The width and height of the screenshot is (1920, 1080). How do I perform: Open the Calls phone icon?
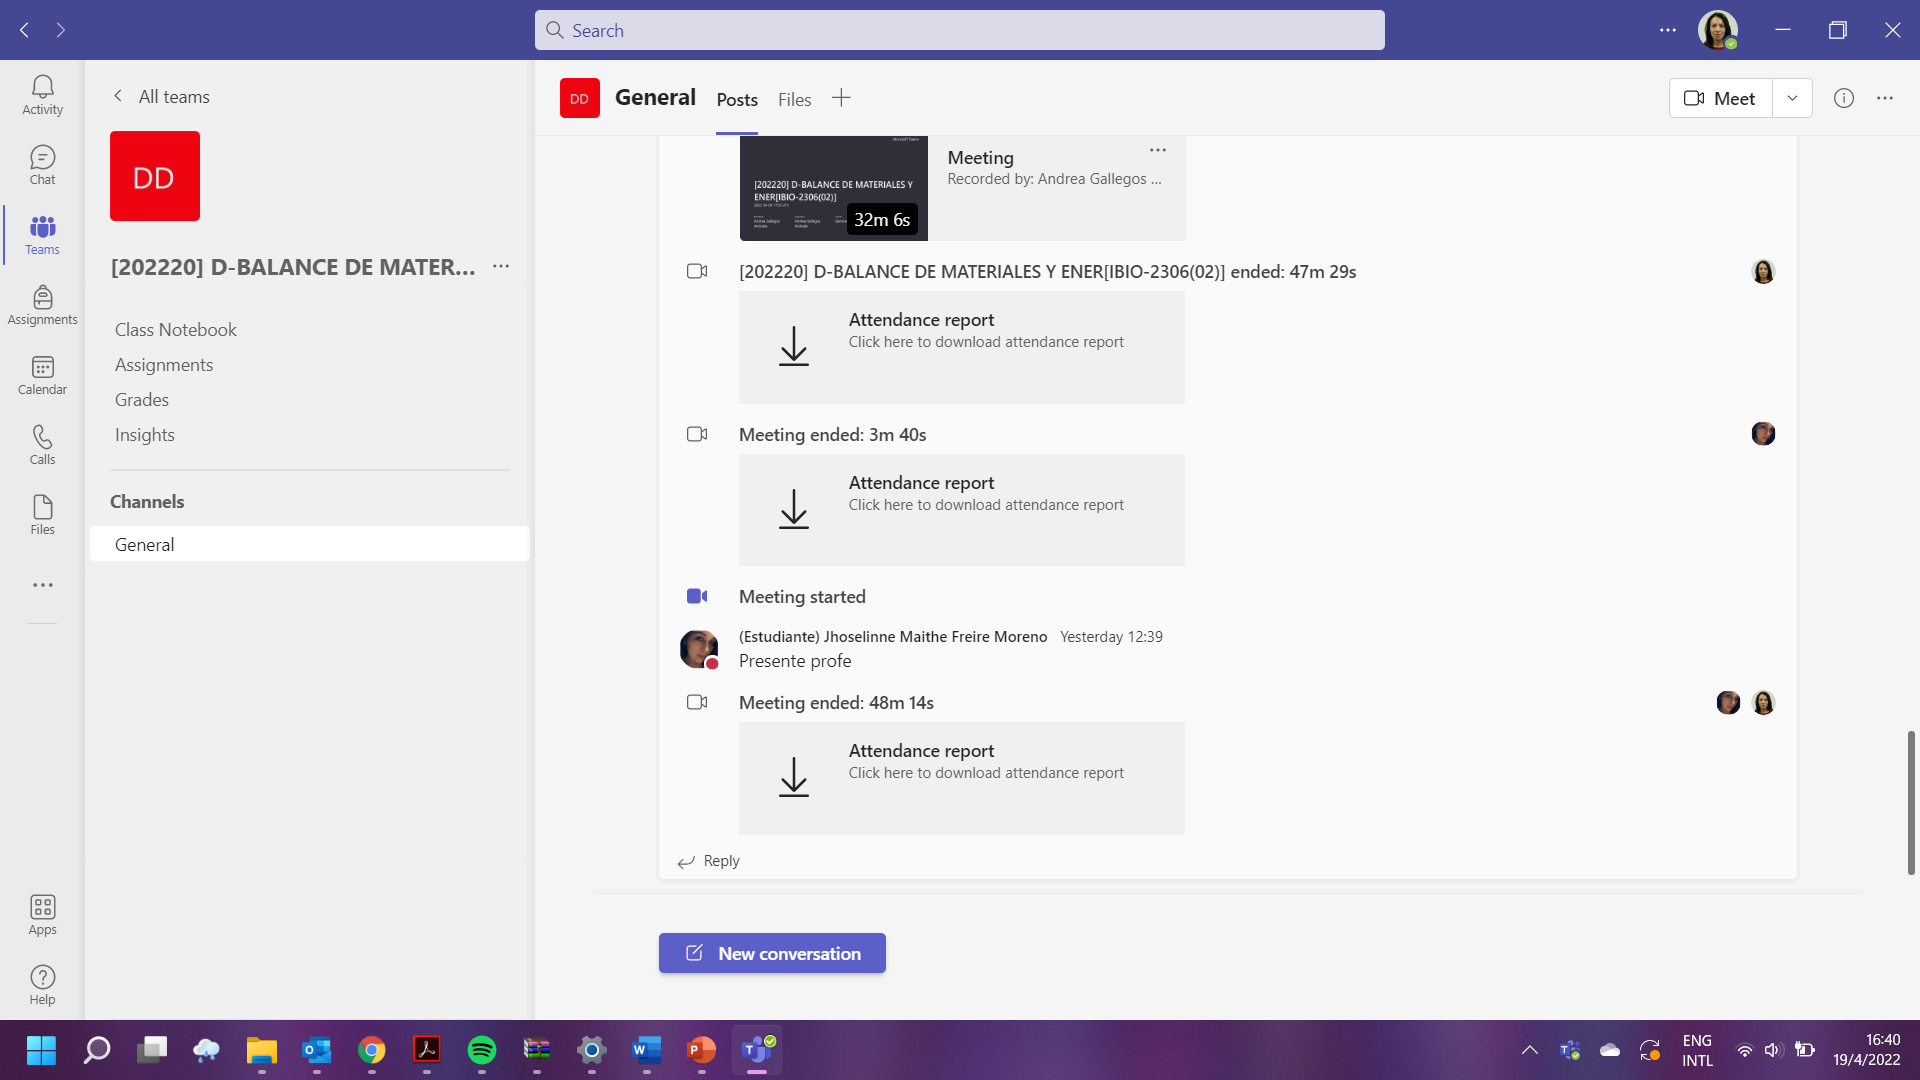tap(42, 445)
